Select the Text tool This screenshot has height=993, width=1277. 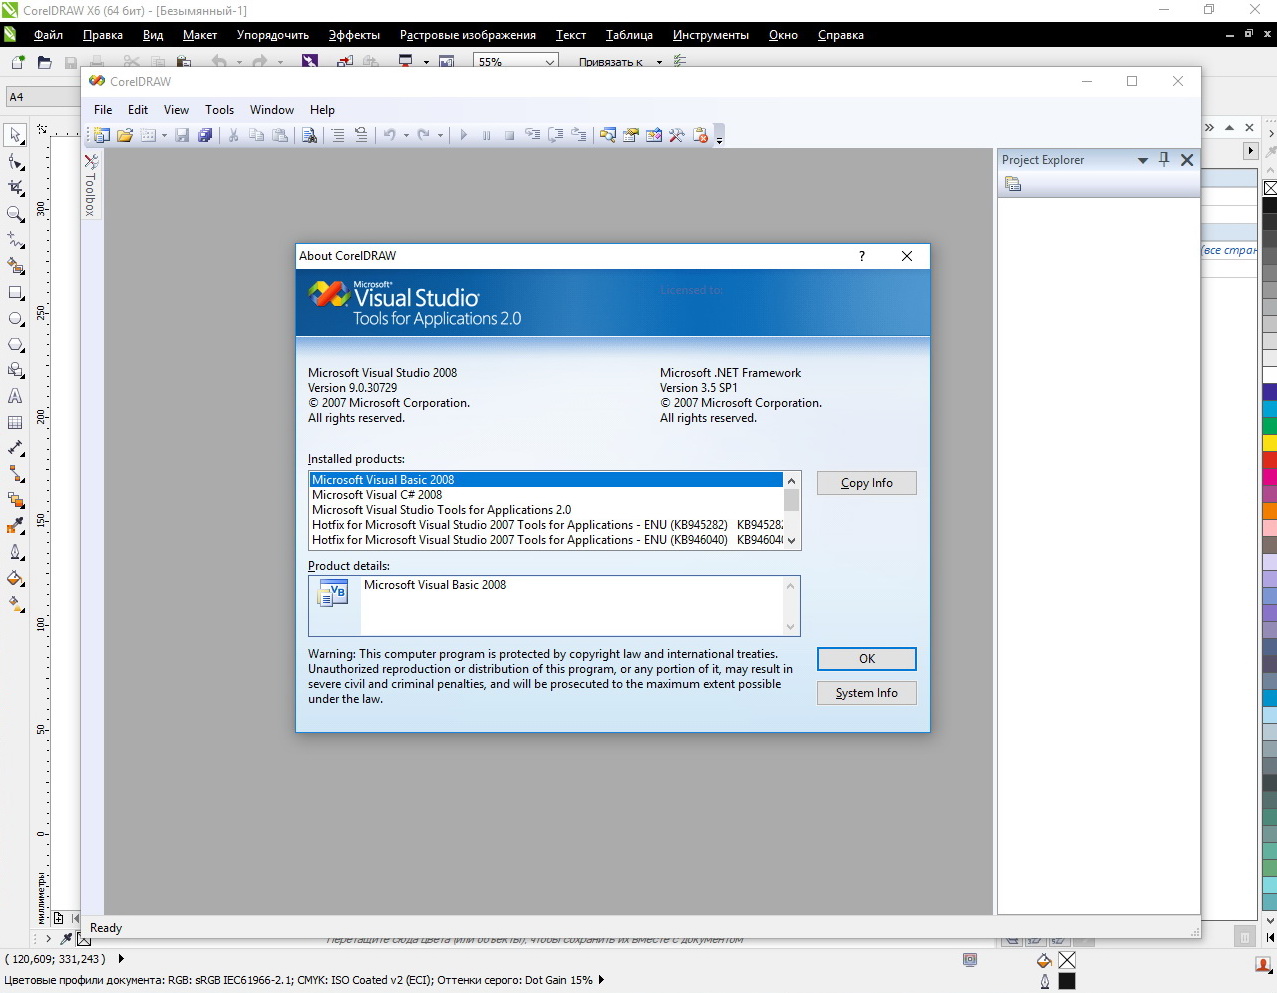coord(15,397)
